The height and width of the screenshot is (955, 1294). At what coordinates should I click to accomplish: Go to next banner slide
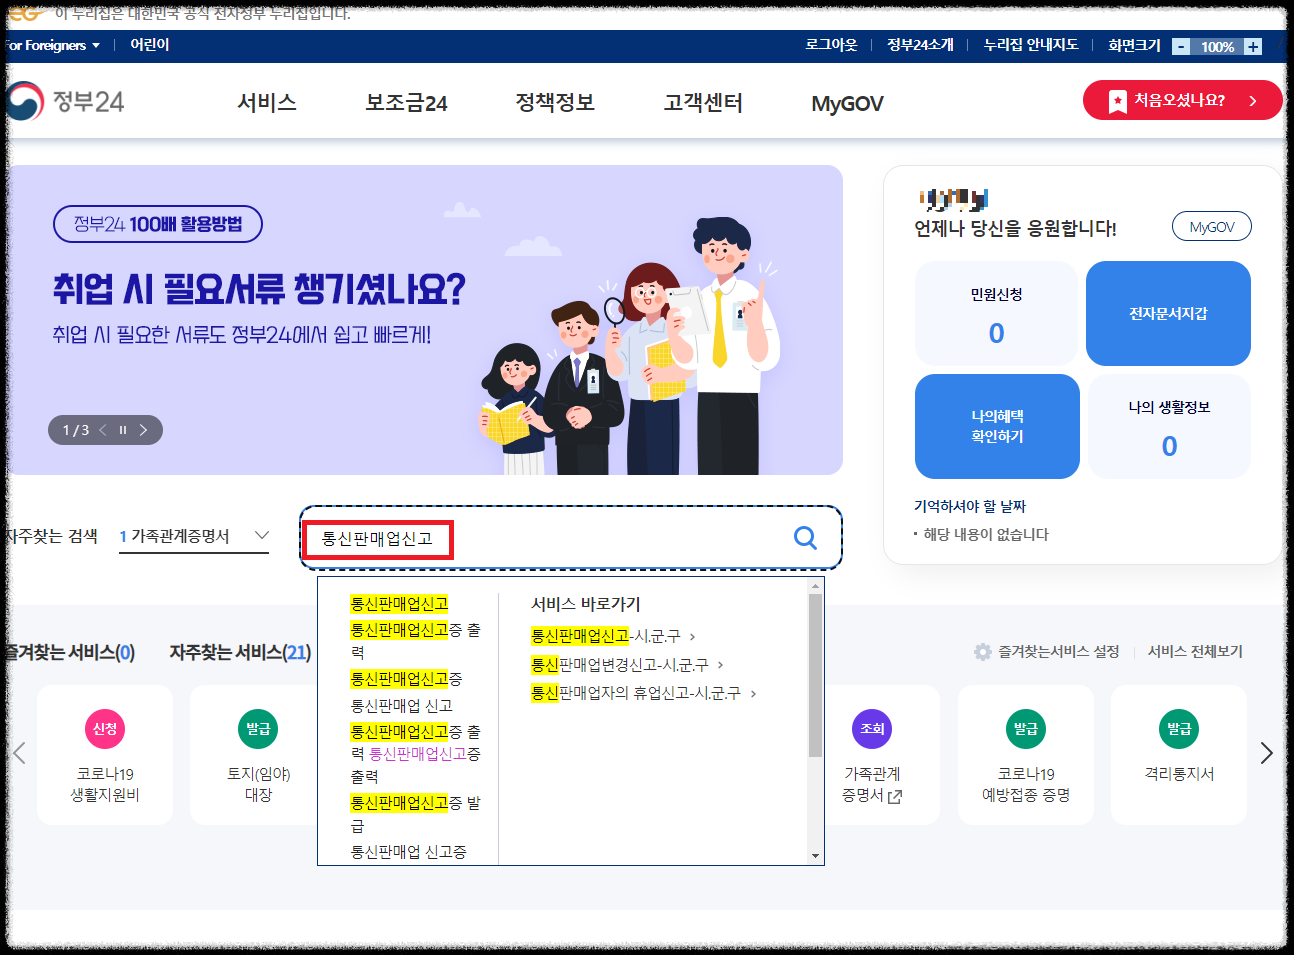coord(143,430)
